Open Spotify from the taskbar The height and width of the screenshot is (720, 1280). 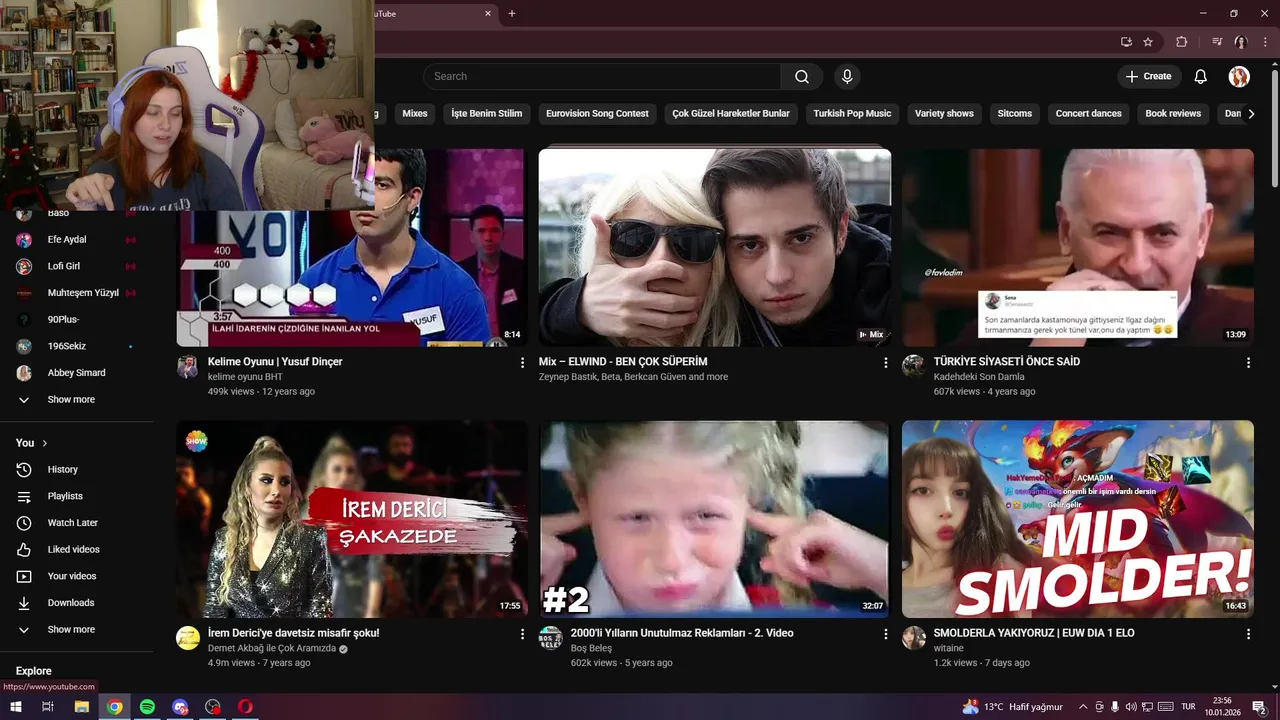(147, 707)
